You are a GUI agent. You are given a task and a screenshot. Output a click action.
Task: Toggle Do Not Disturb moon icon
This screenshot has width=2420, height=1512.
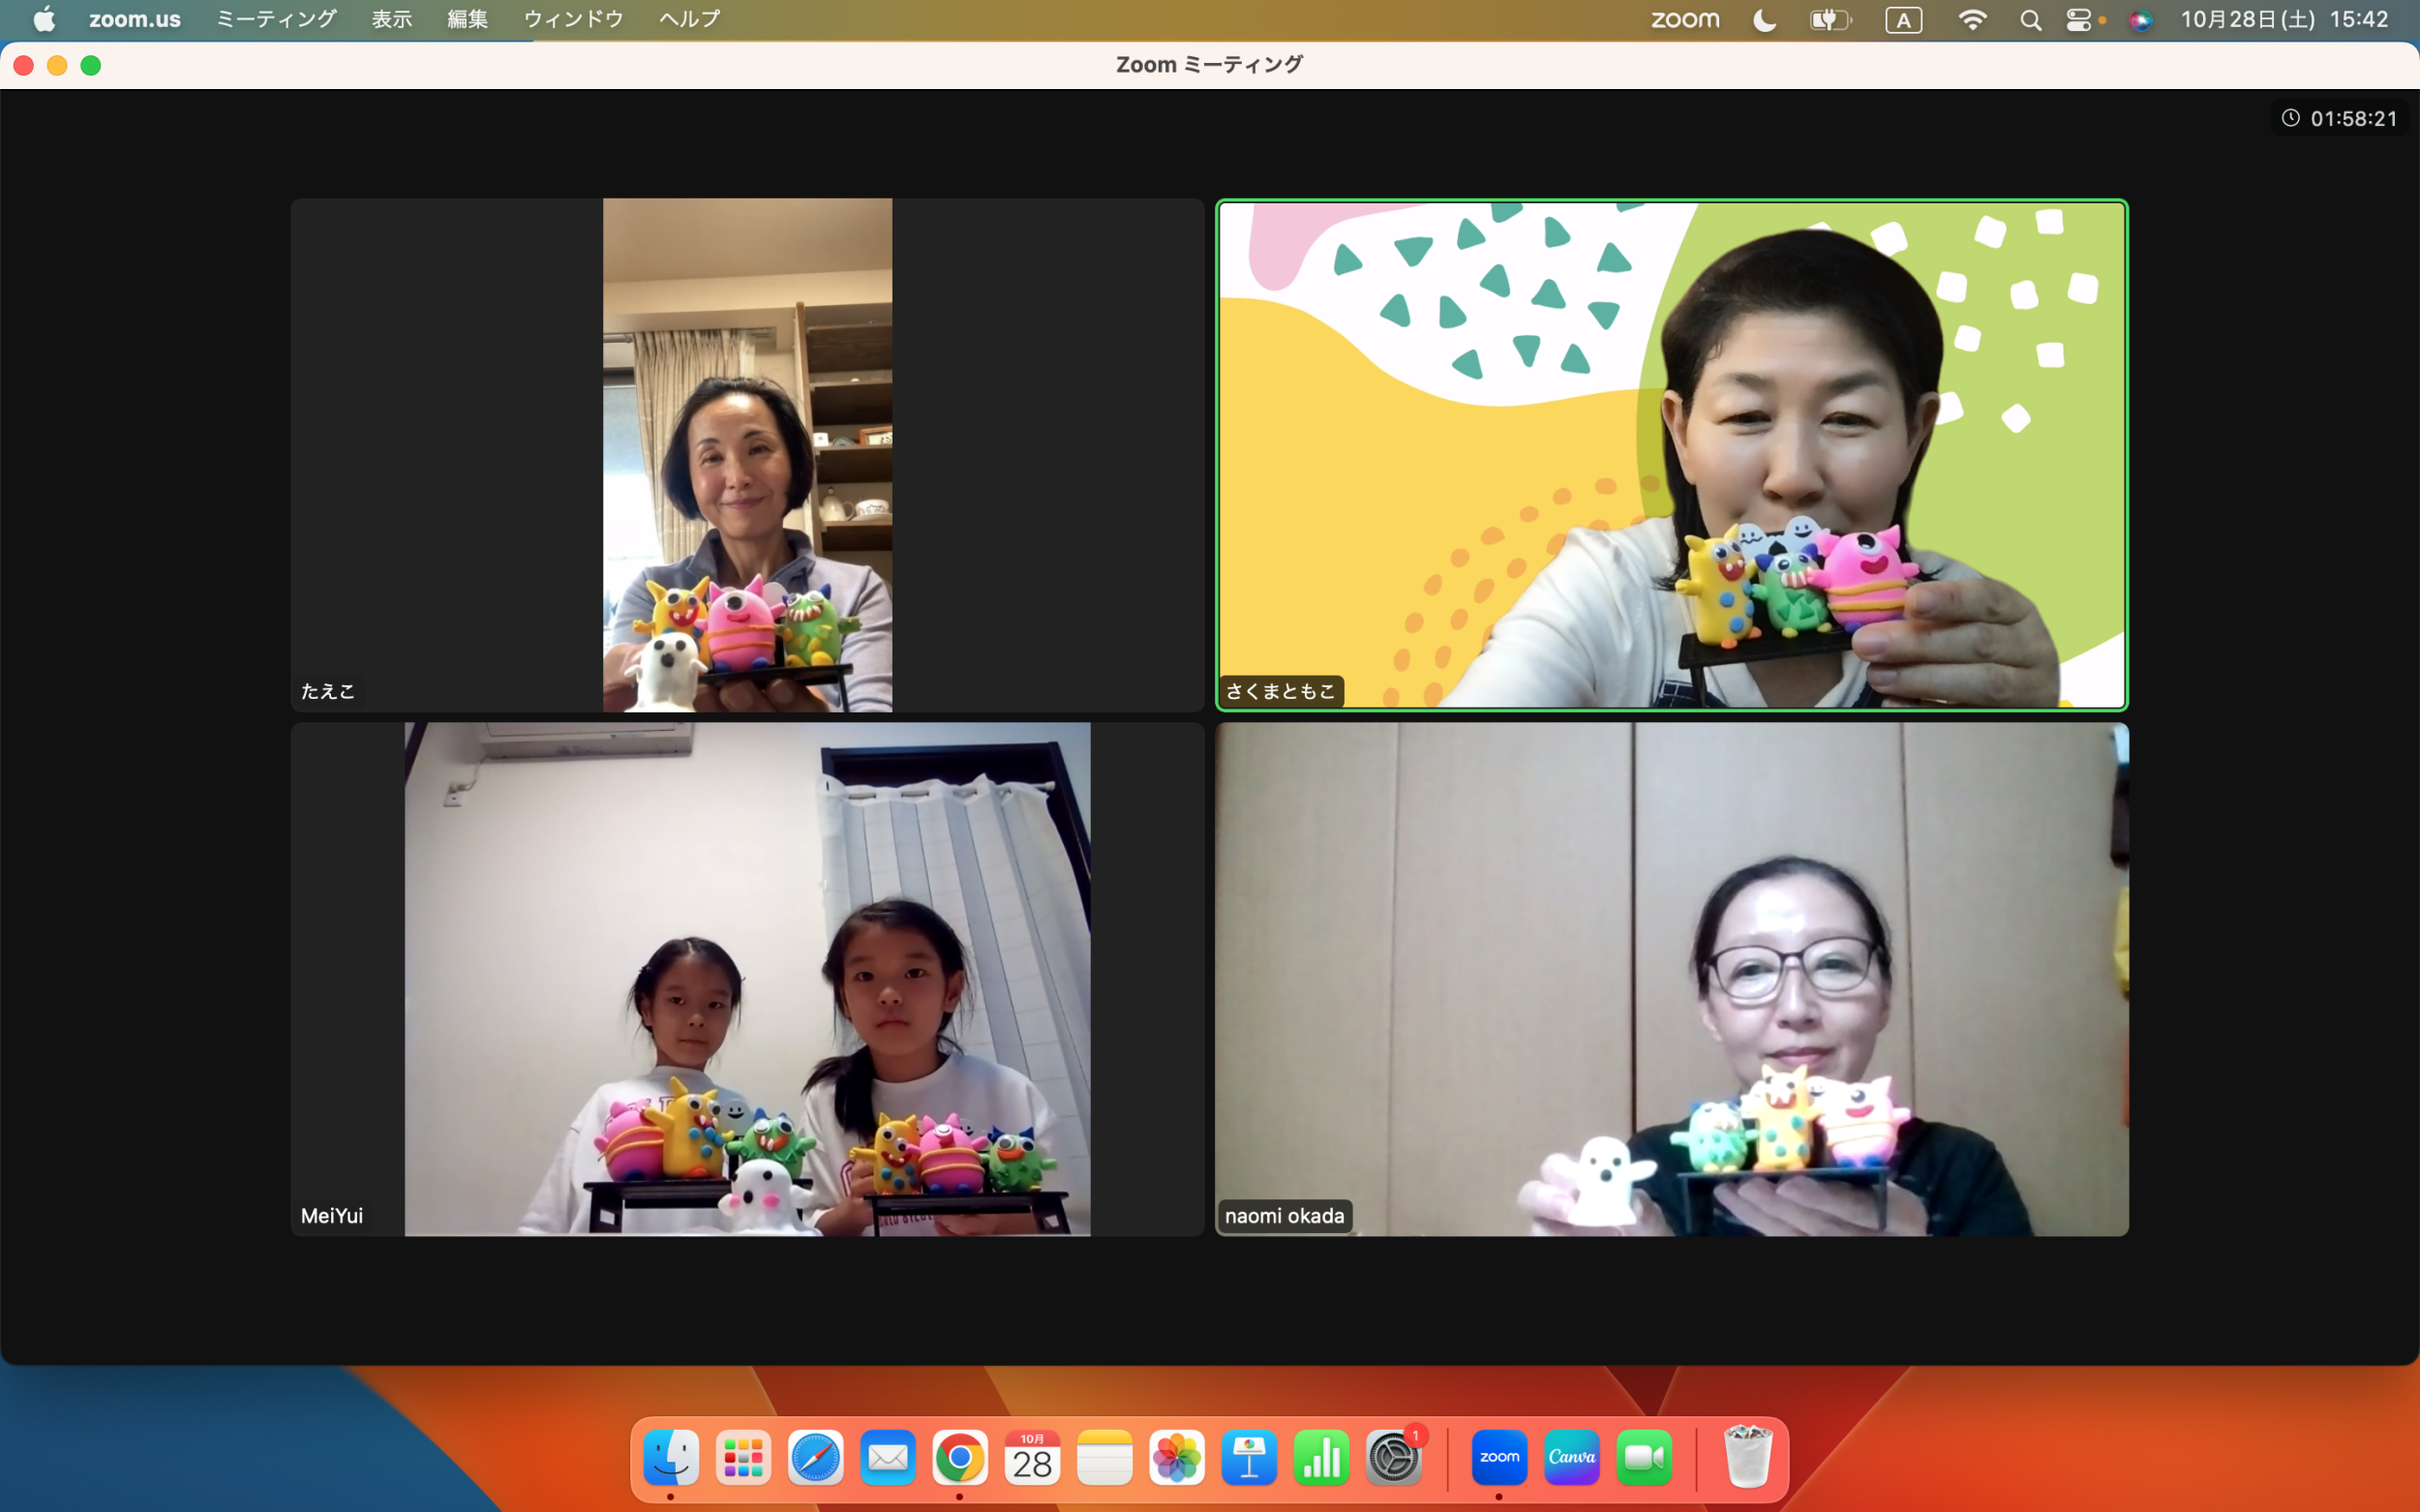pos(1765,19)
